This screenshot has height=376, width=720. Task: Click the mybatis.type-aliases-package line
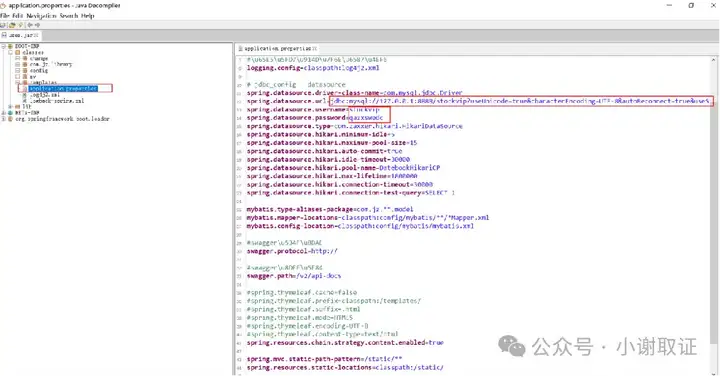point(330,209)
